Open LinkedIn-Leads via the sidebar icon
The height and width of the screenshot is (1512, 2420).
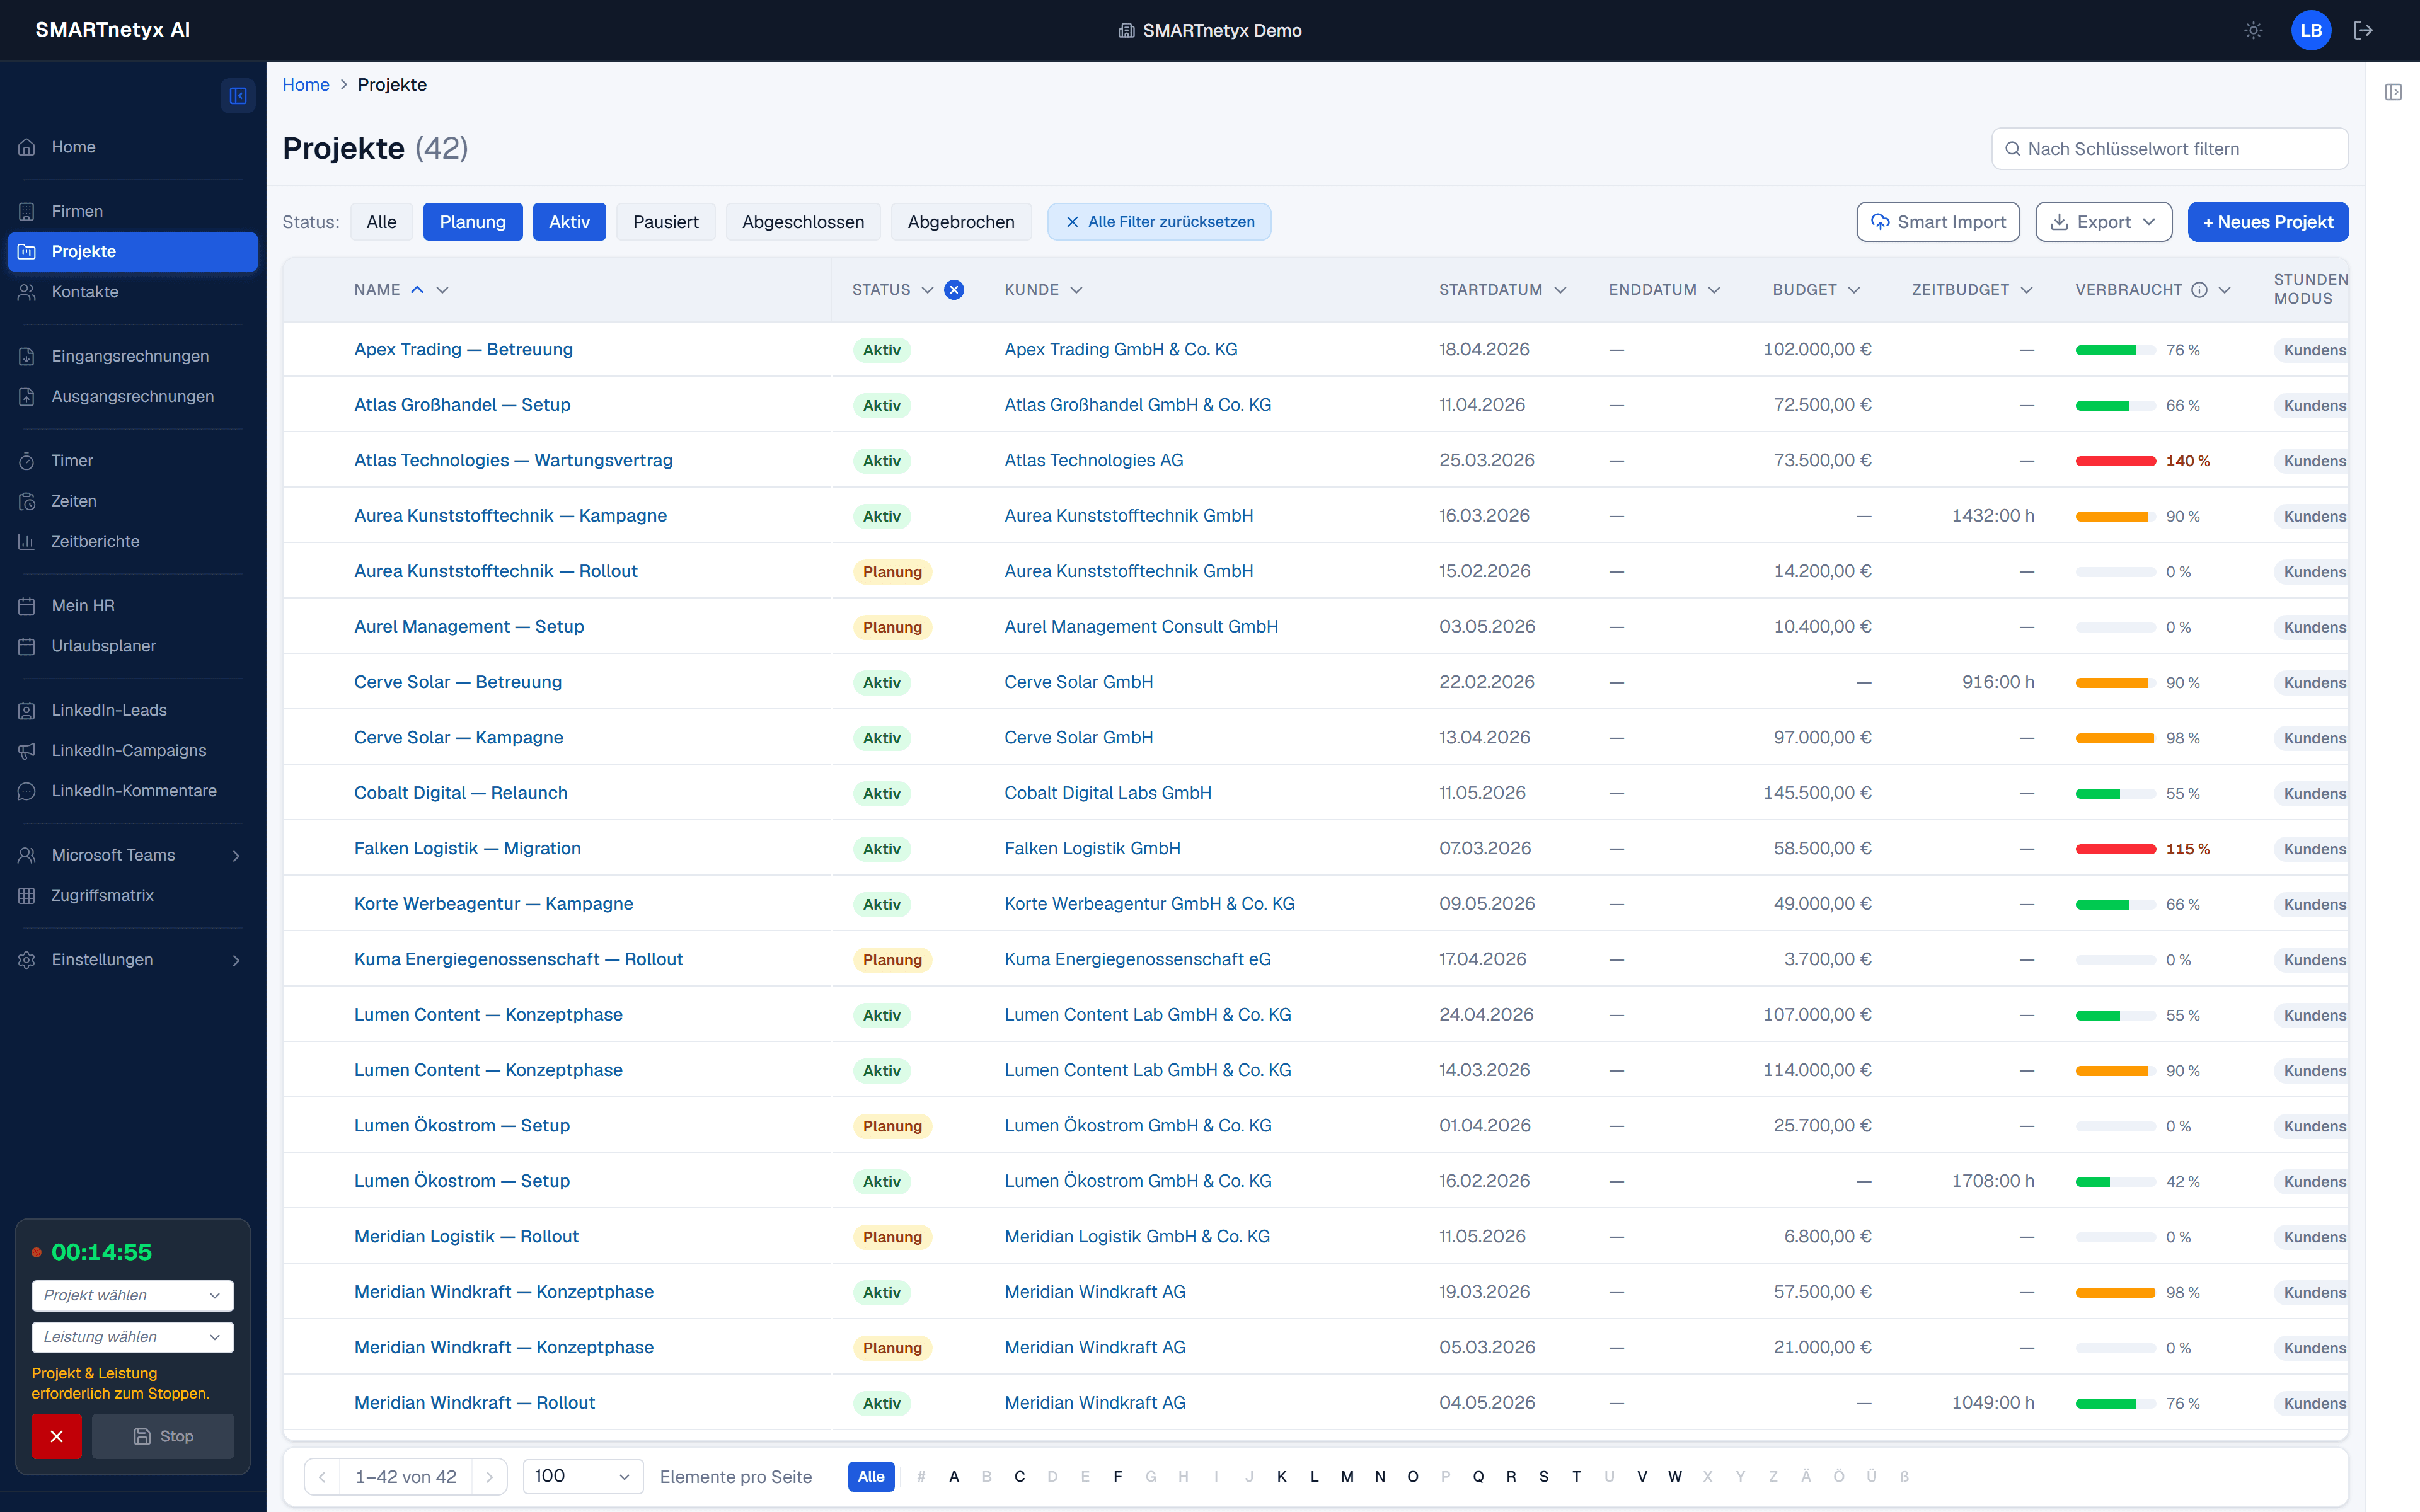point(27,710)
